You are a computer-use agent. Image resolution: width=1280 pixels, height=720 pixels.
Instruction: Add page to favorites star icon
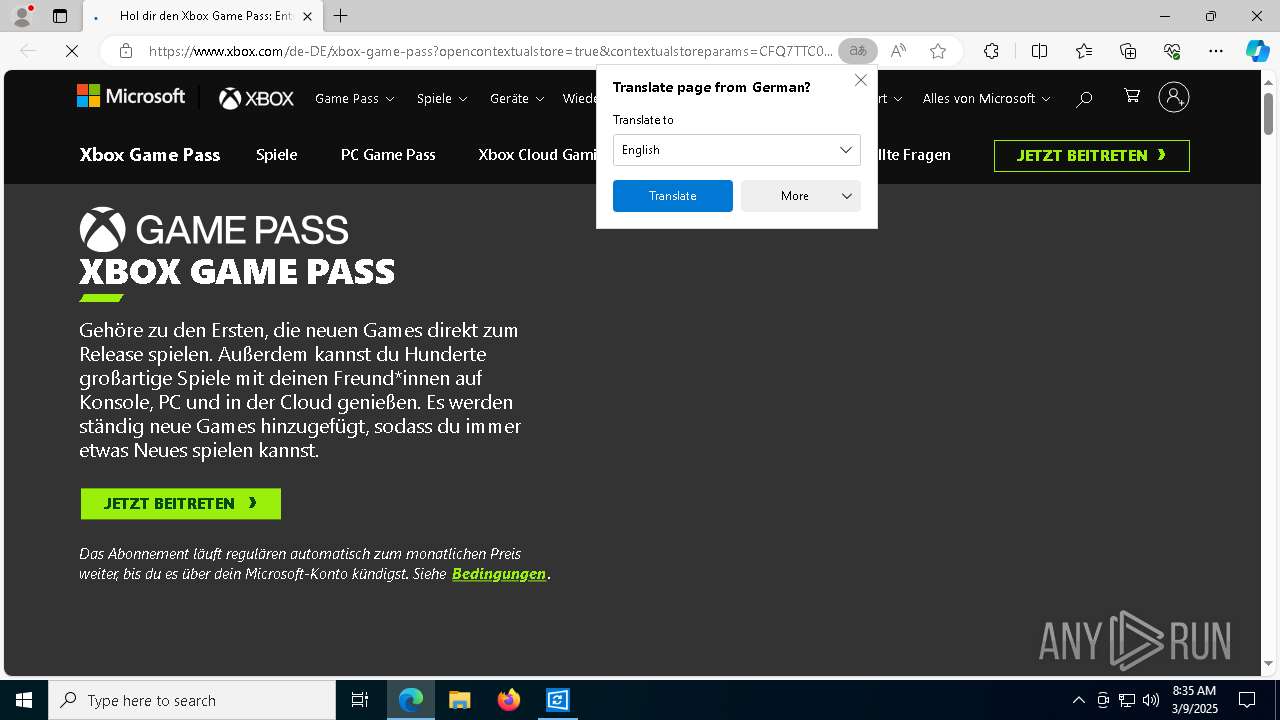pyautogui.click(x=937, y=51)
